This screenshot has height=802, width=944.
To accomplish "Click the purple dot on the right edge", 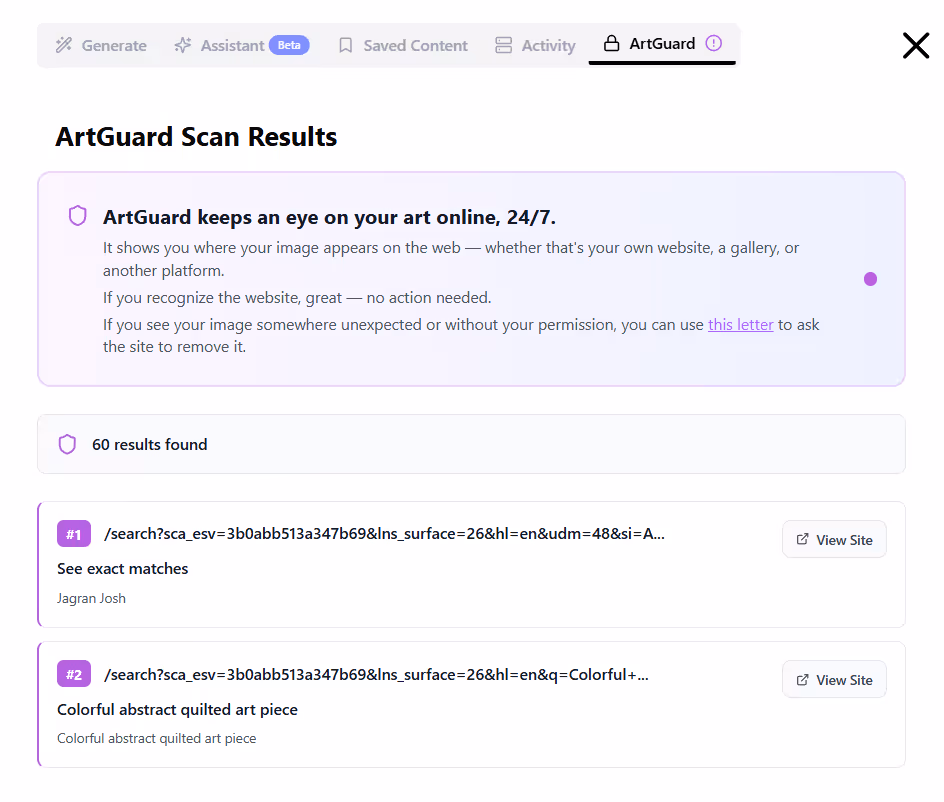I will (x=870, y=279).
